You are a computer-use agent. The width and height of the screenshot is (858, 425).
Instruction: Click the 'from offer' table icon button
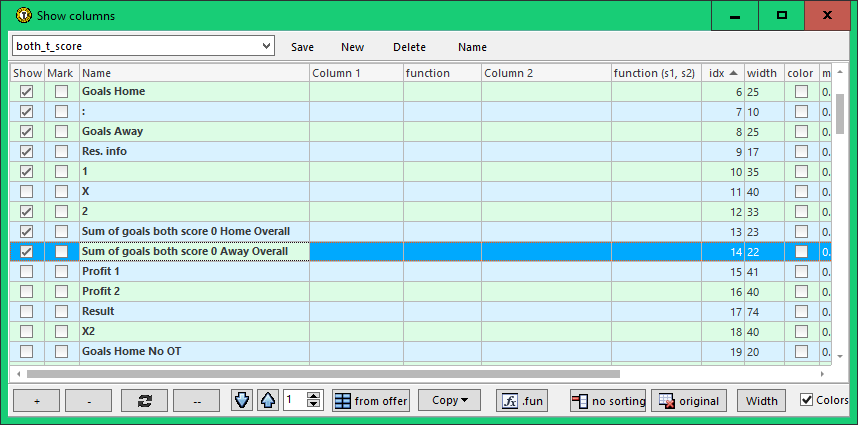tap(371, 401)
